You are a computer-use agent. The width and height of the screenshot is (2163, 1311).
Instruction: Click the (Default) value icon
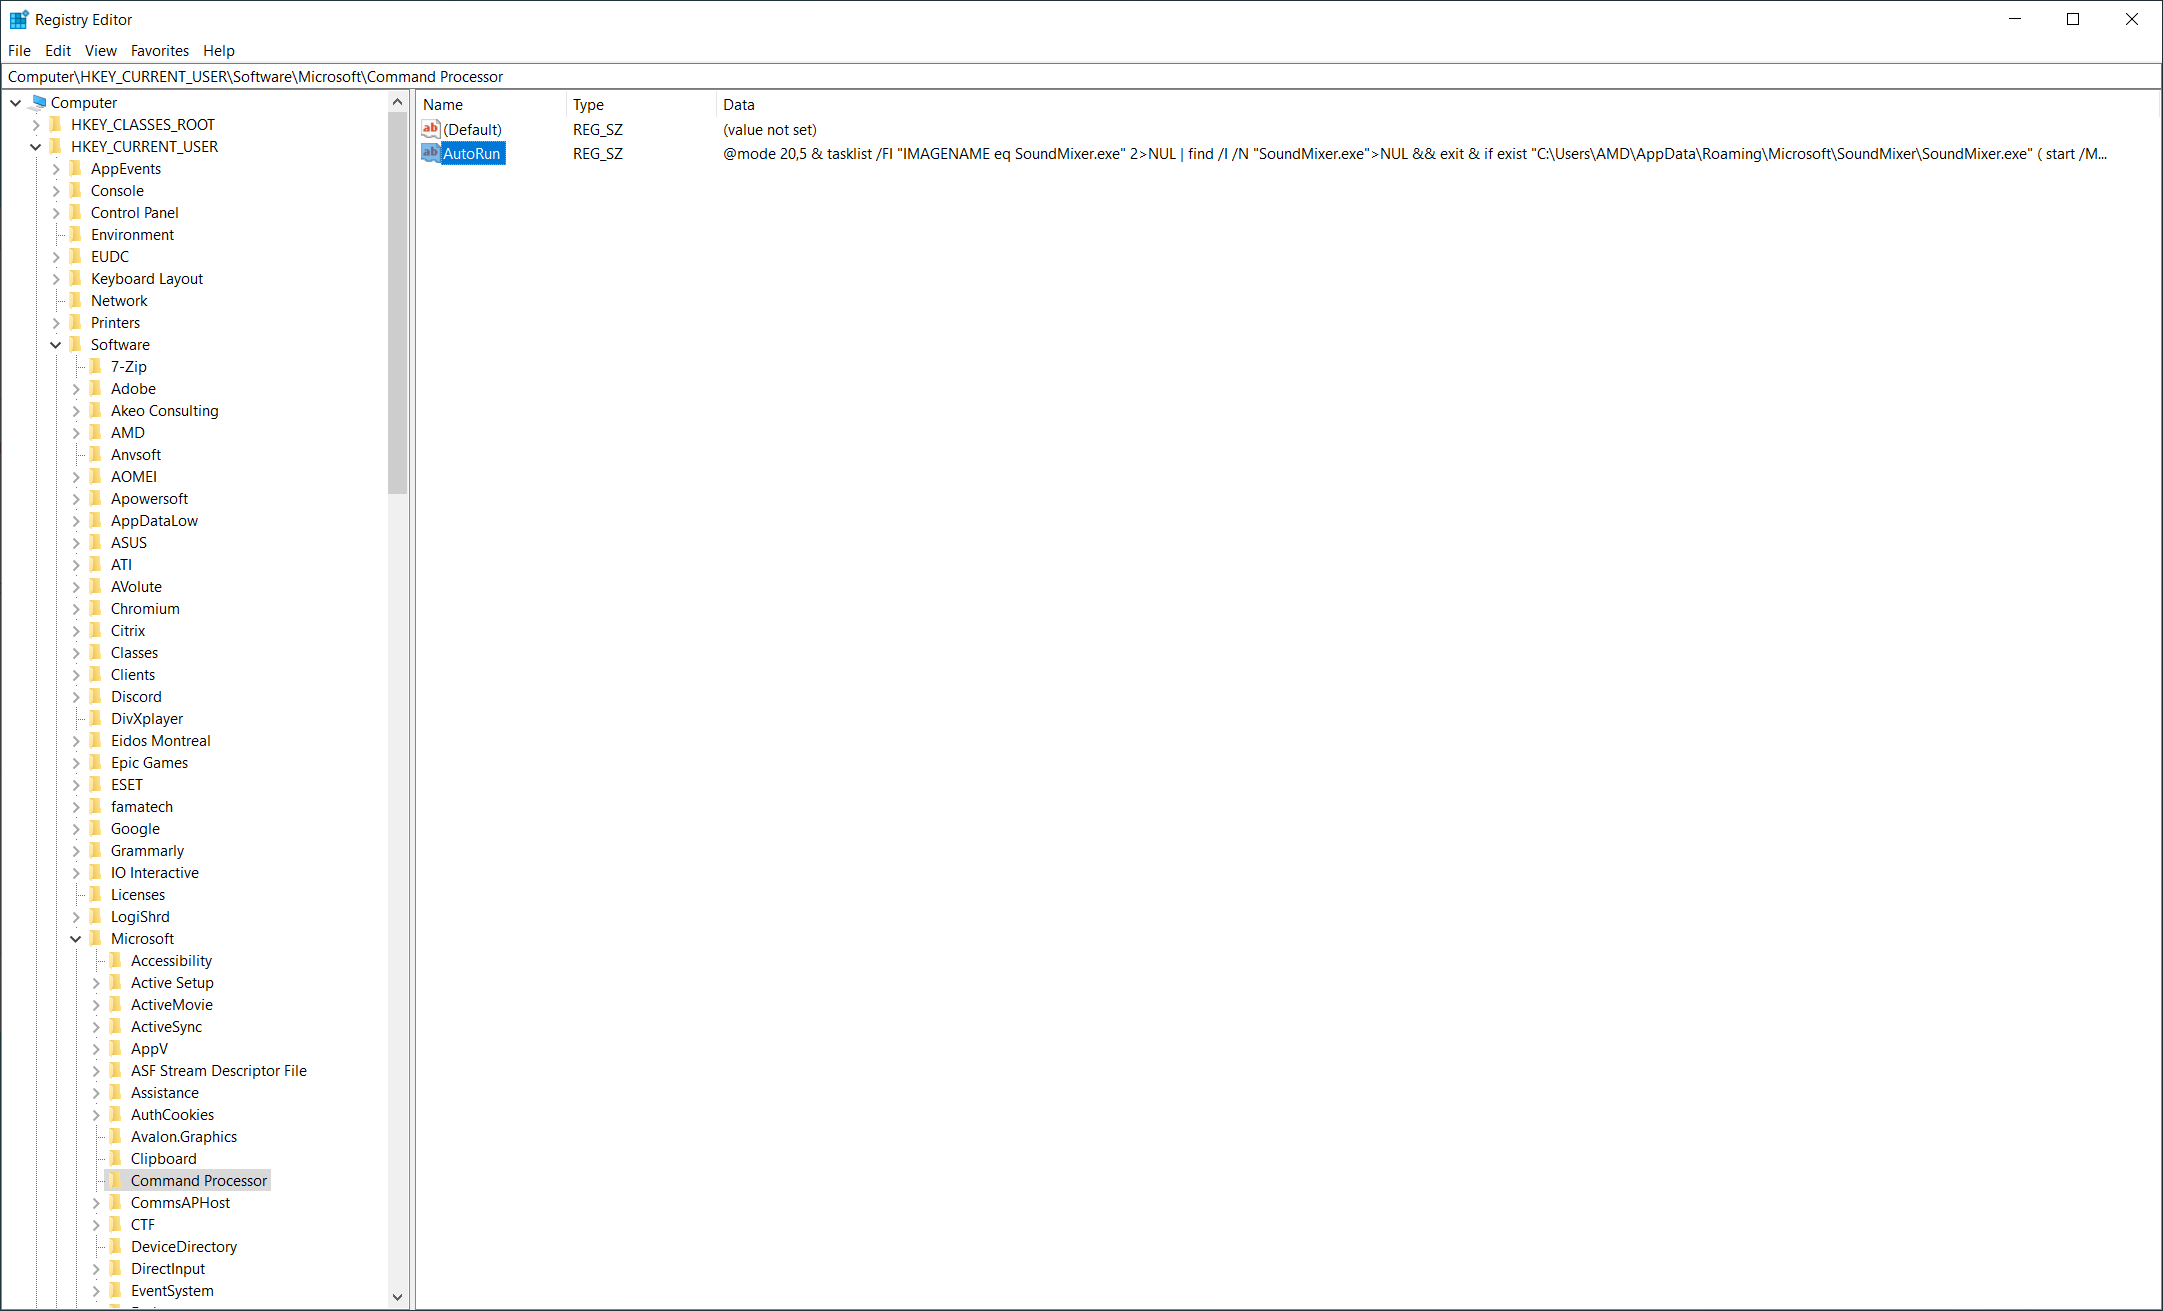point(431,129)
